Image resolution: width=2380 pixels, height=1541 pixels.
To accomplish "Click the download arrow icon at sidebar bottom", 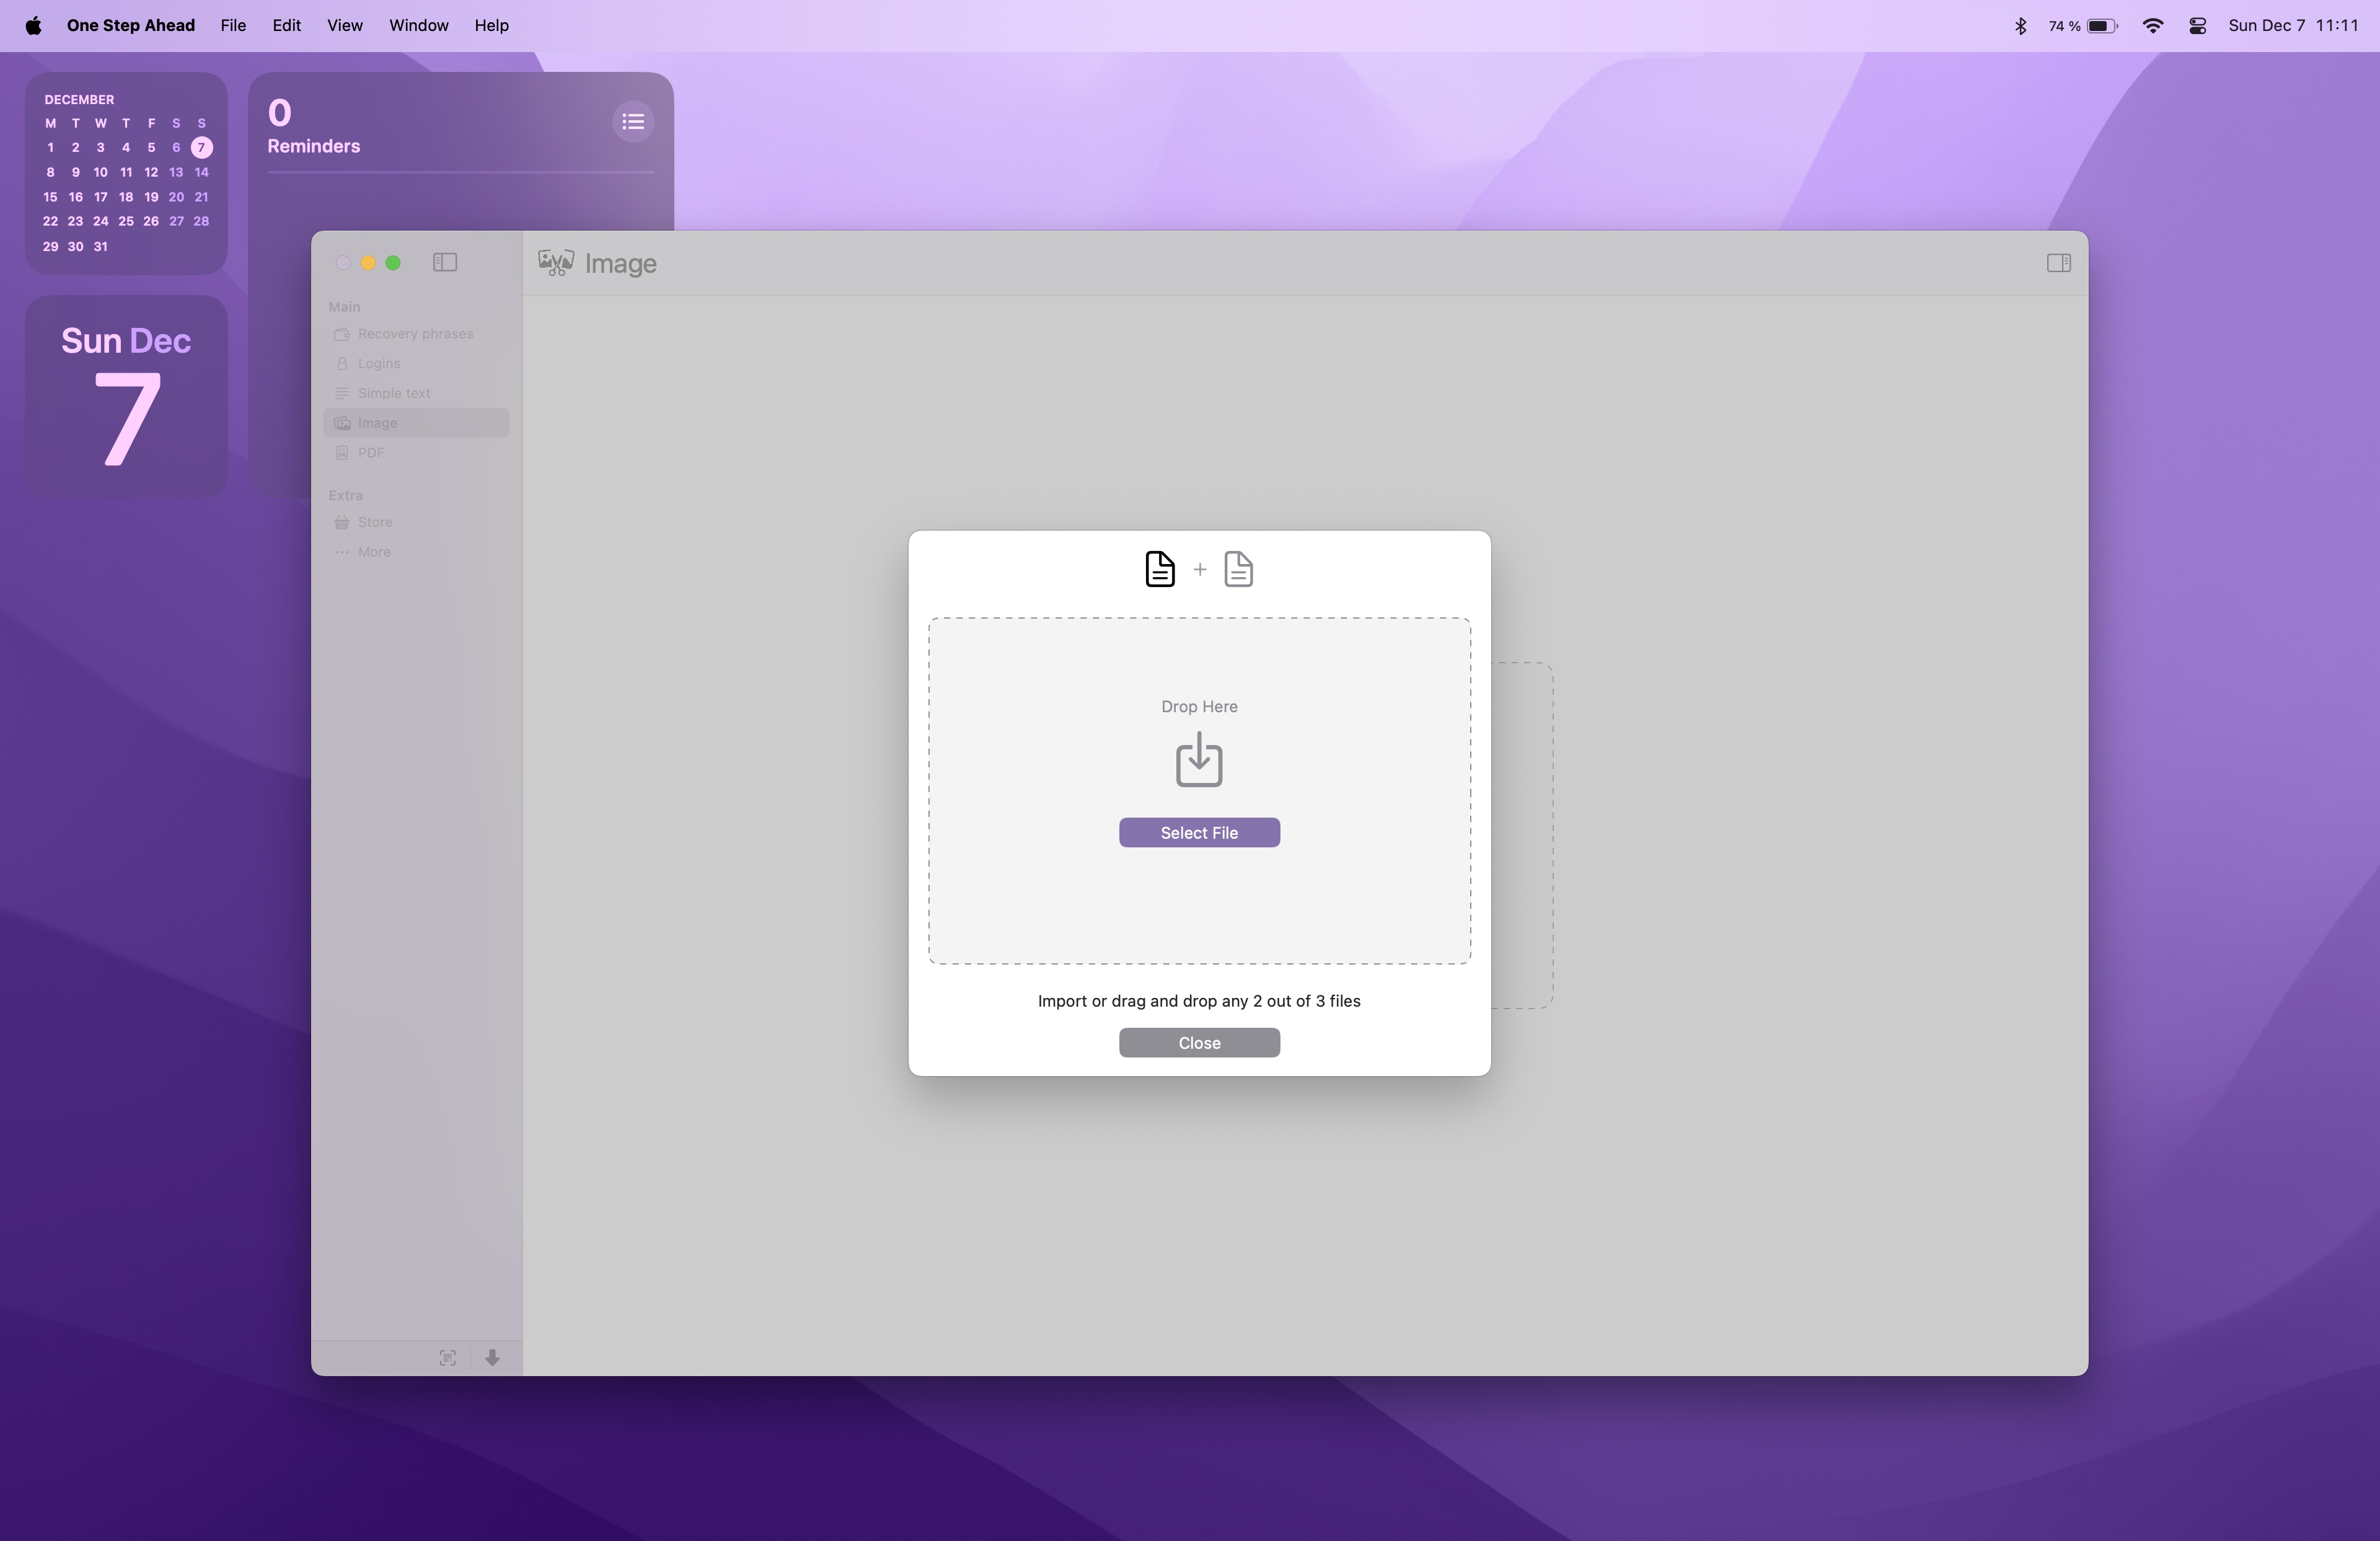I will 492,1358.
